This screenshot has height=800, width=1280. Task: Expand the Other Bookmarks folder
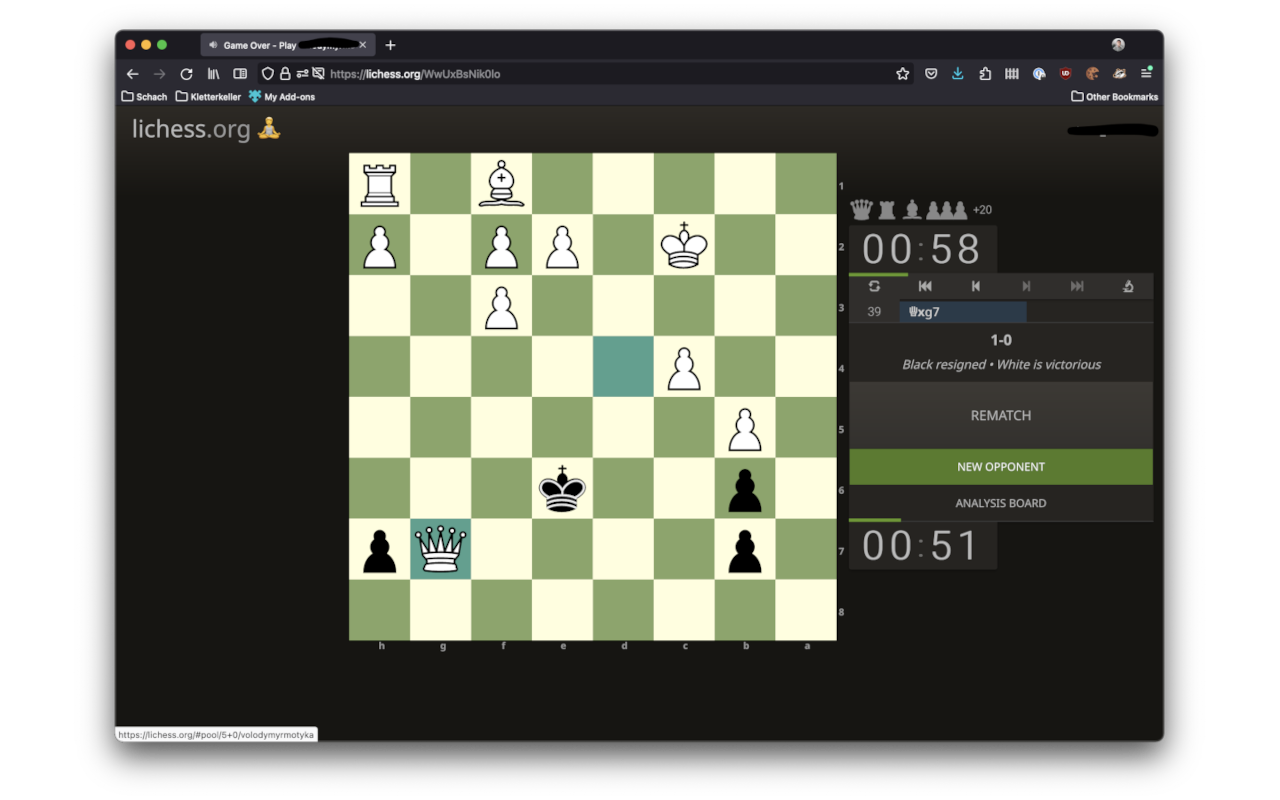coord(1114,97)
